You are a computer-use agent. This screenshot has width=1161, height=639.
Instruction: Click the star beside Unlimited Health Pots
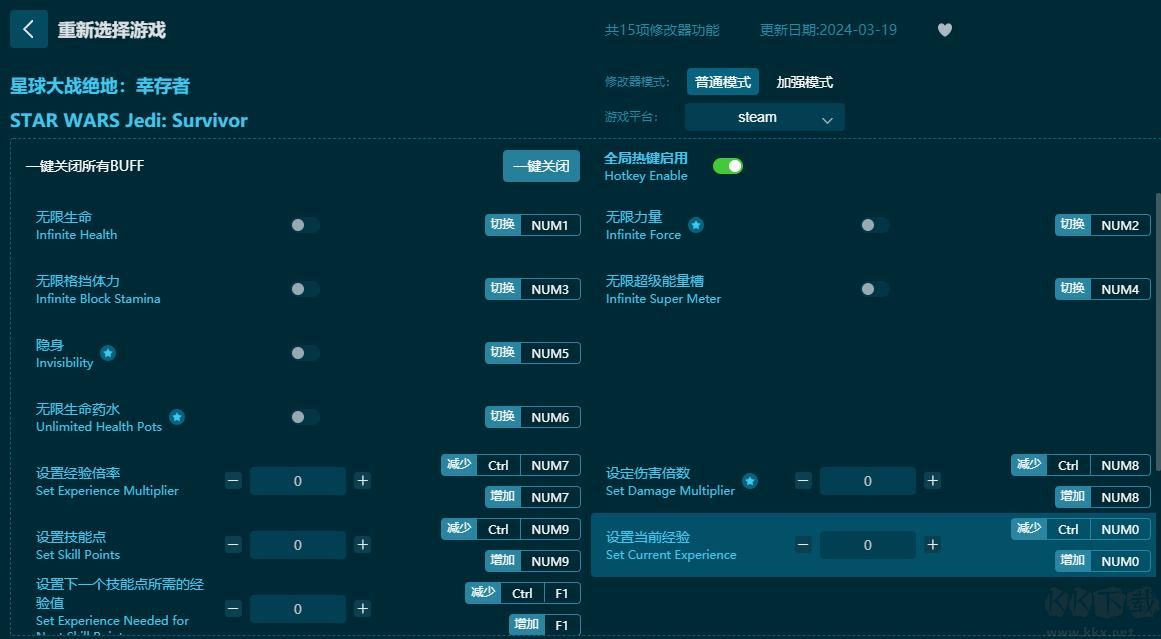coord(177,418)
